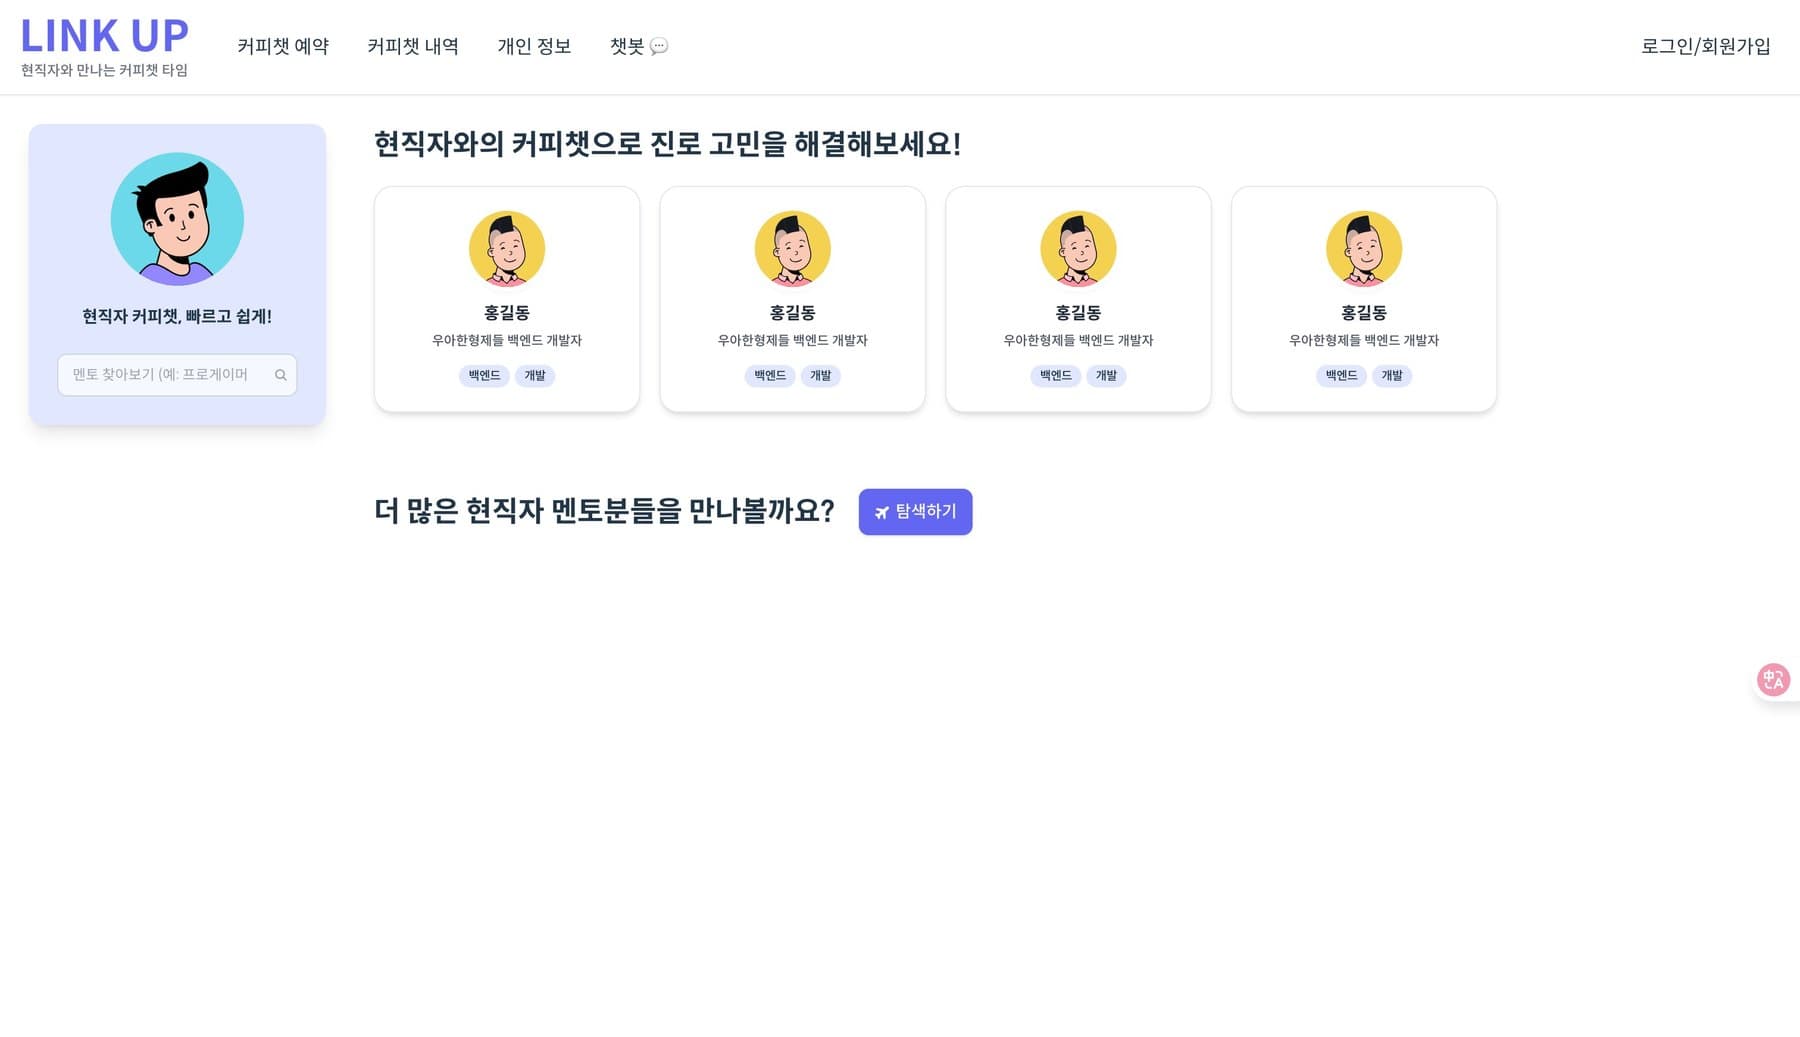Click the third mentor's yellow avatar
This screenshot has height=1037, width=1800.
[1078, 249]
